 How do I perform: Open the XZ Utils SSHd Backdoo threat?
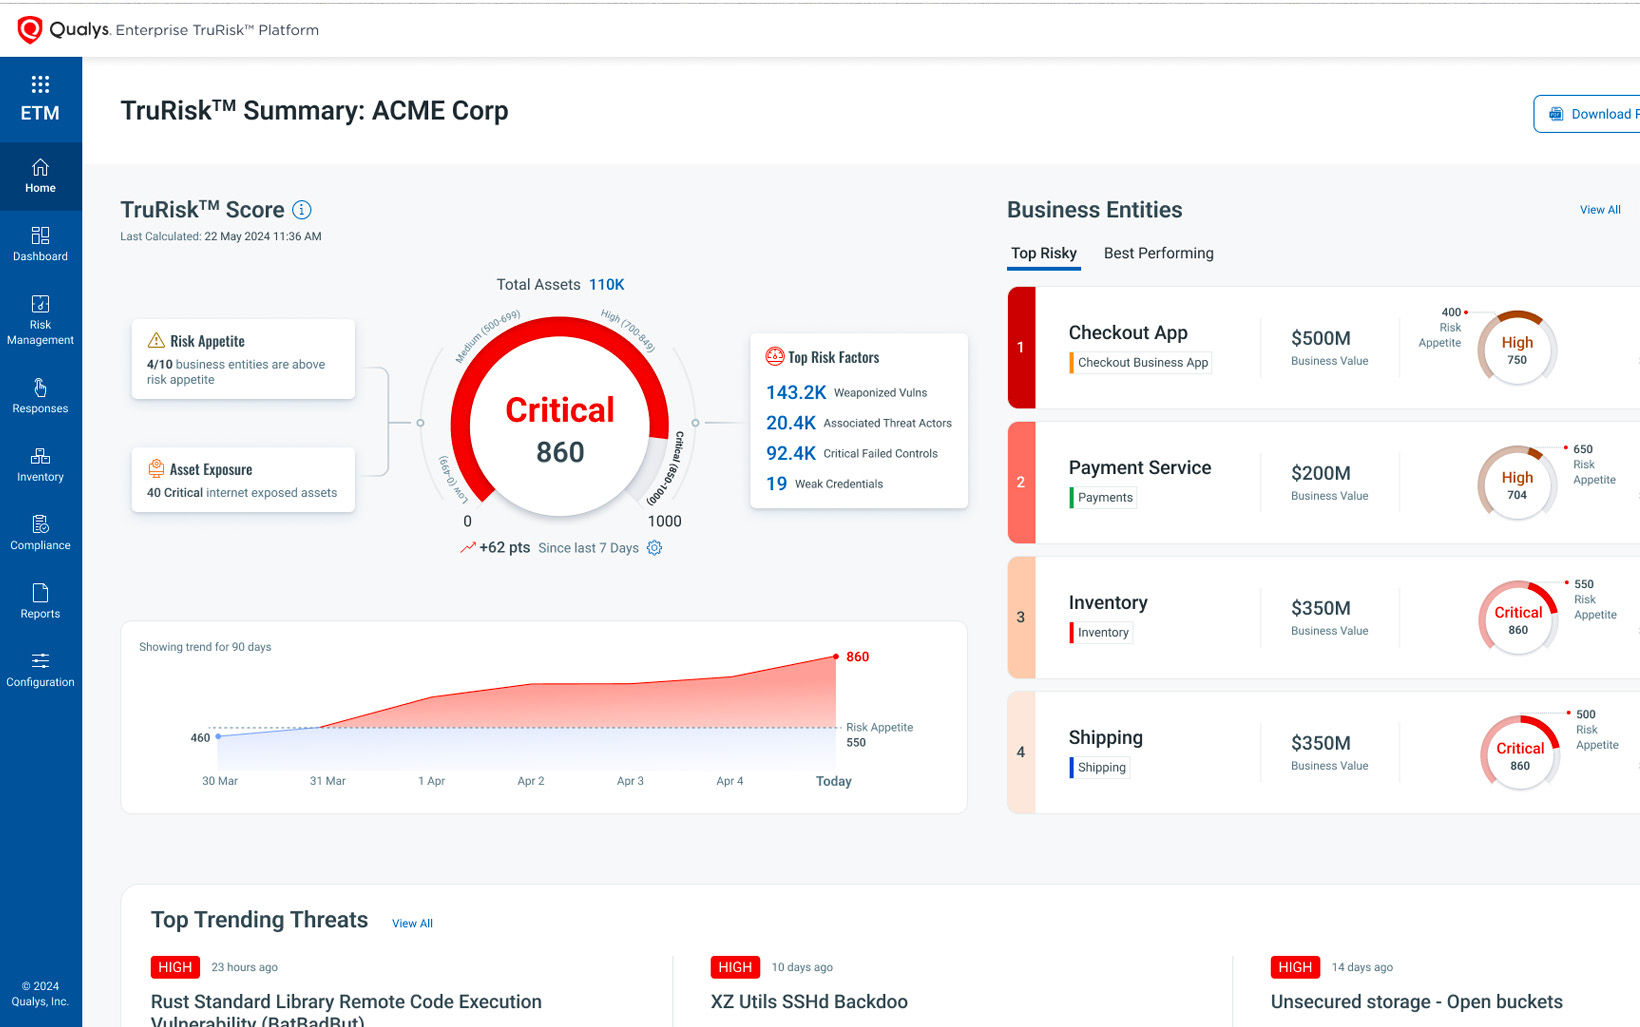pos(809,1002)
